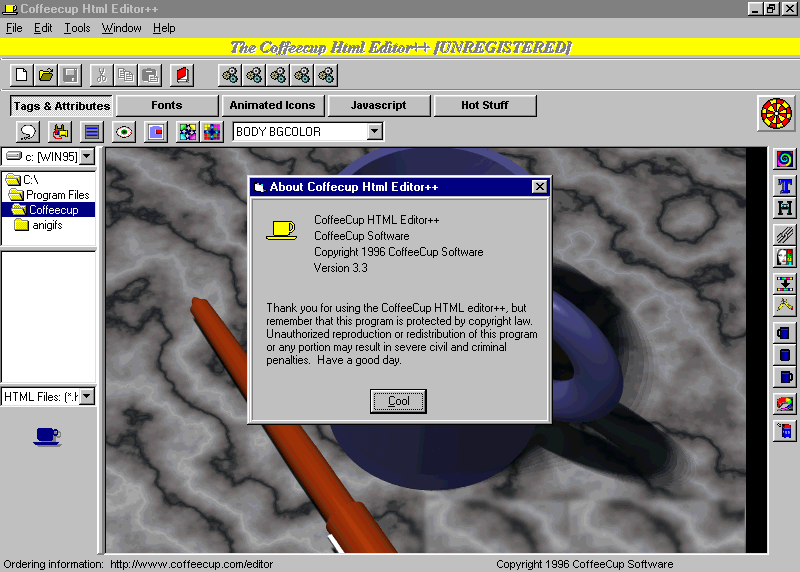Switch to the Animated Icons tab
Image resolution: width=800 pixels, height=572 pixels.
coord(272,105)
